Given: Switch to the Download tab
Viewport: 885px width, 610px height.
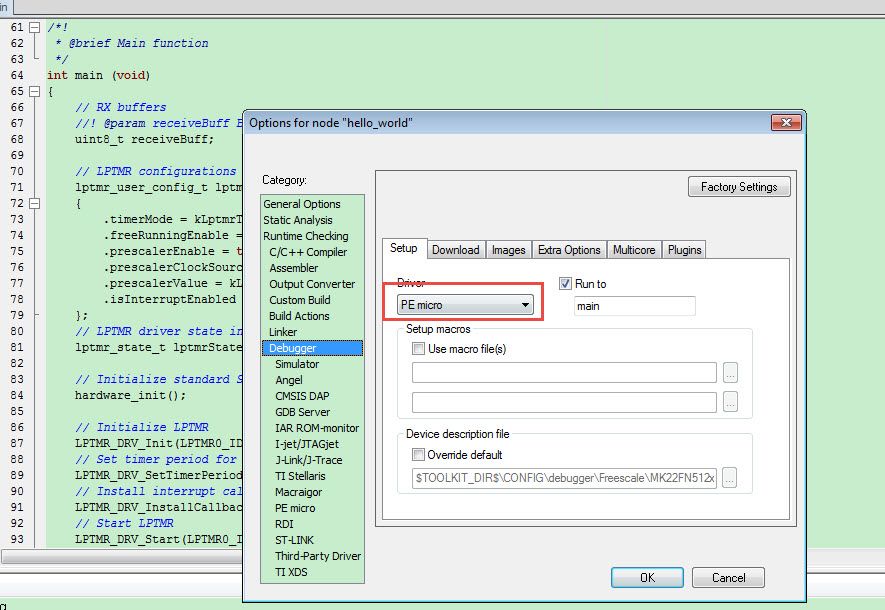Looking at the screenshot, I should (455, 250).
